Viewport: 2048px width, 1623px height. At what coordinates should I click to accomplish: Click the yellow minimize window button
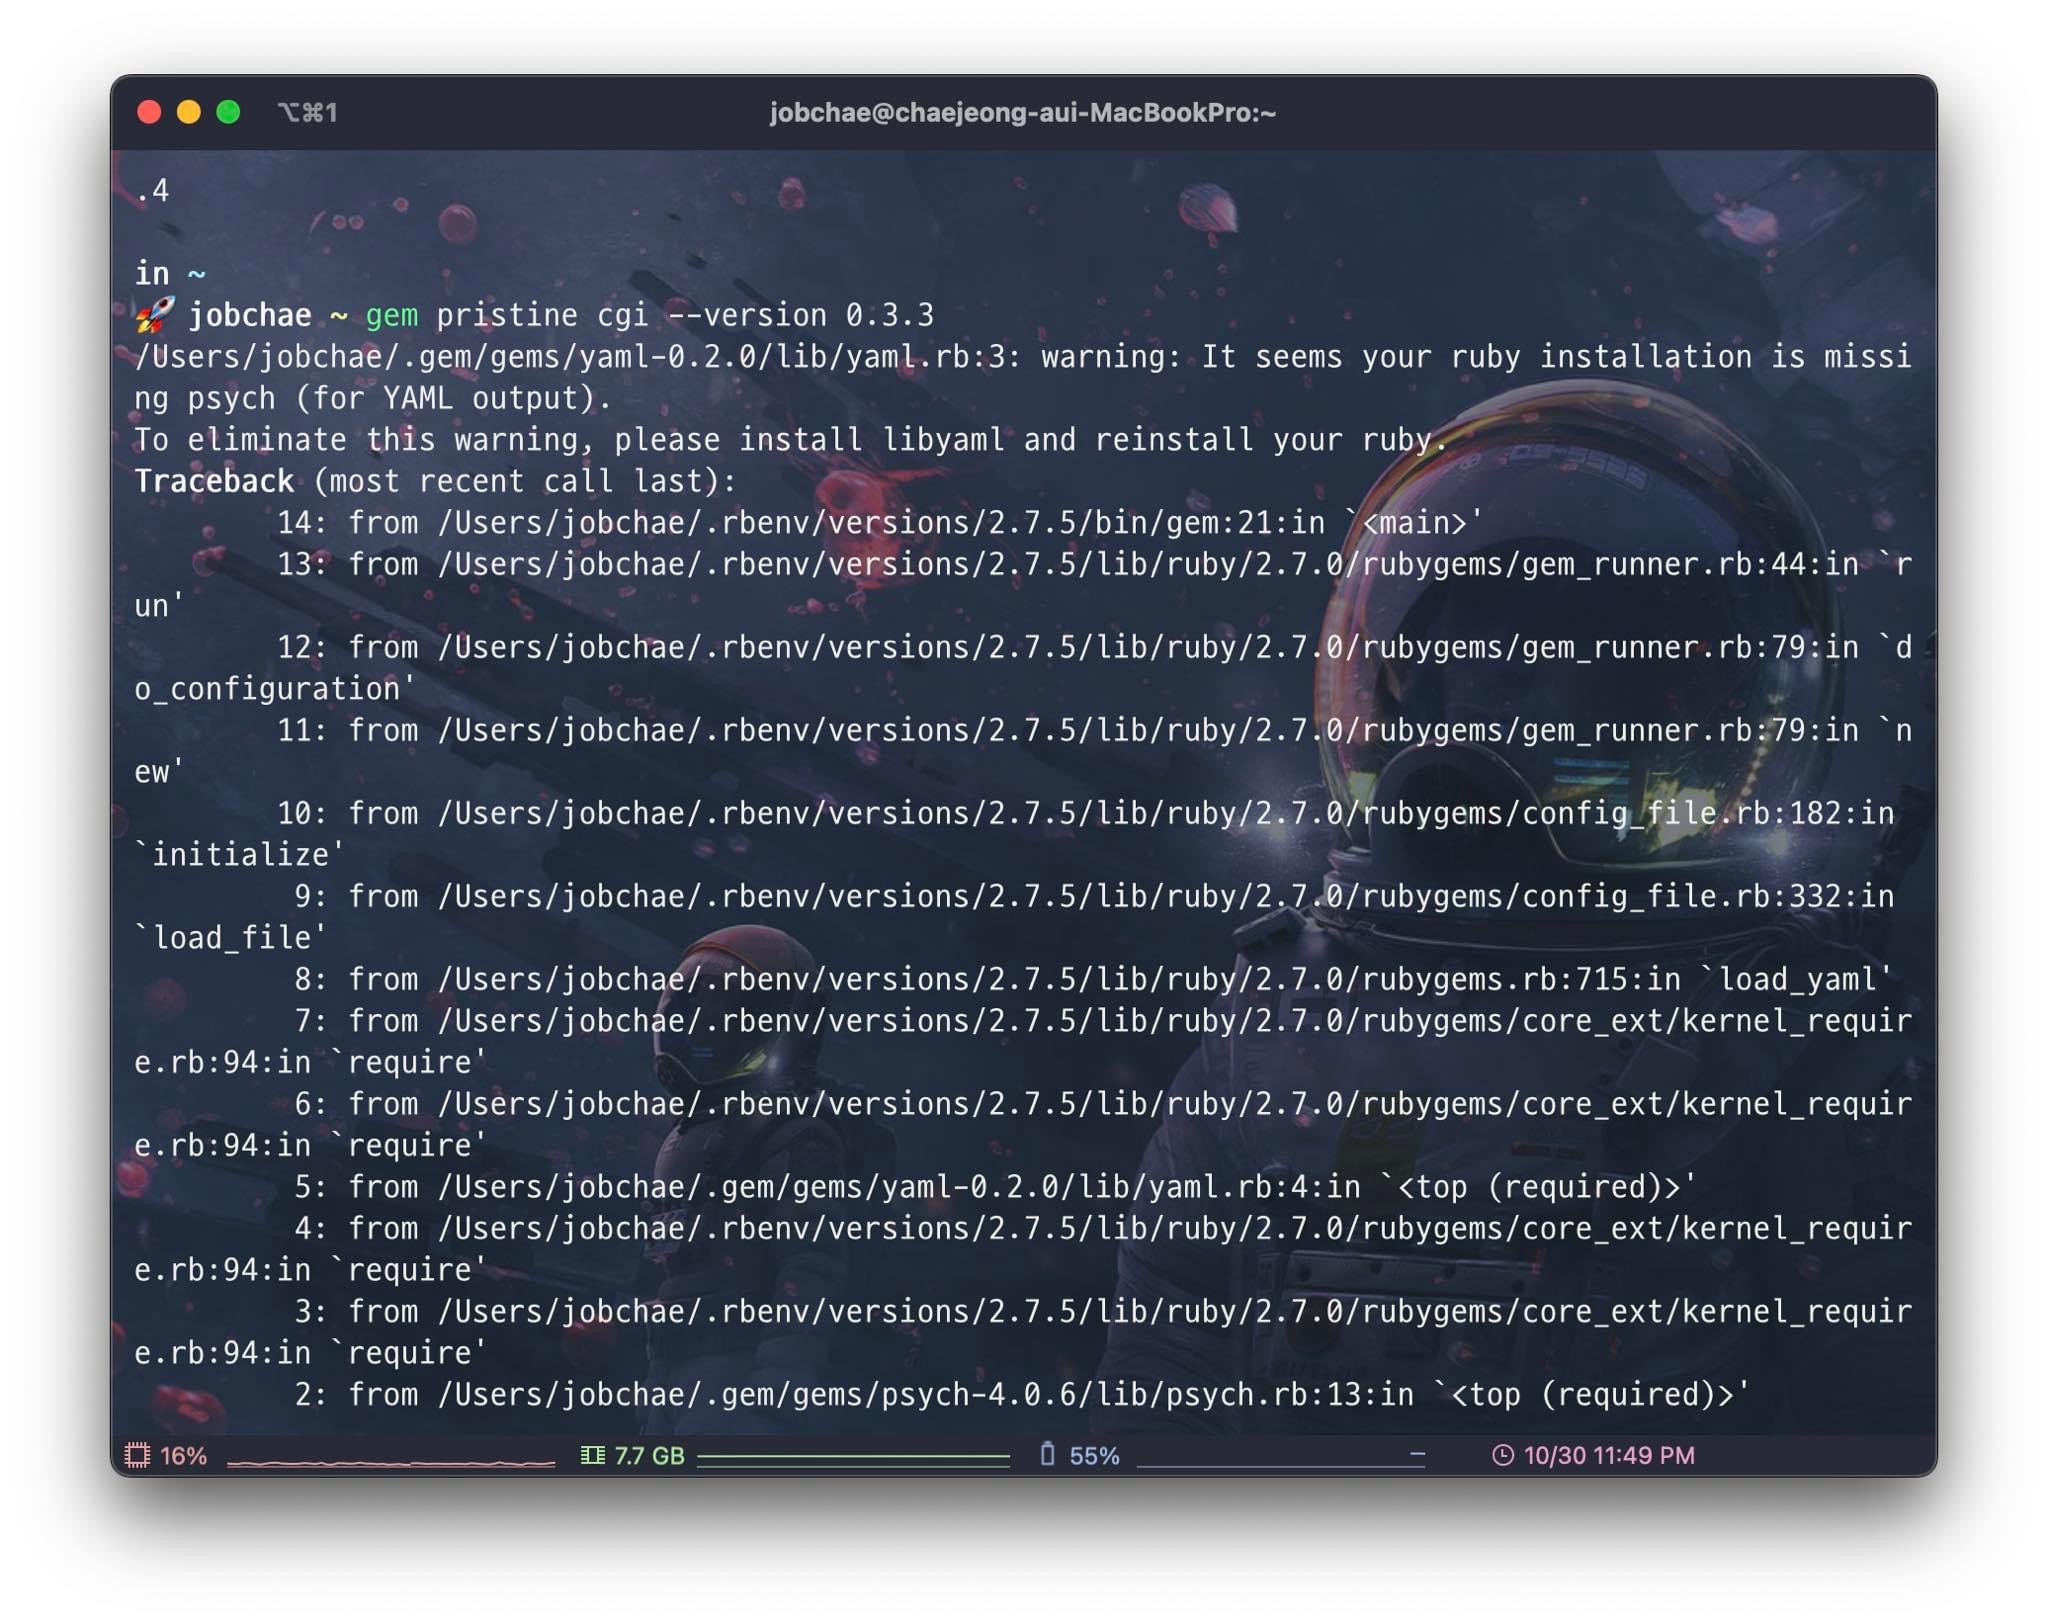click(x=188, y=112)
